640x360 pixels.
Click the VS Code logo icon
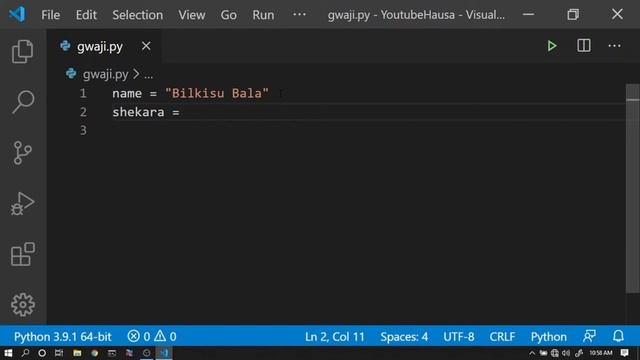coord(17,15)
